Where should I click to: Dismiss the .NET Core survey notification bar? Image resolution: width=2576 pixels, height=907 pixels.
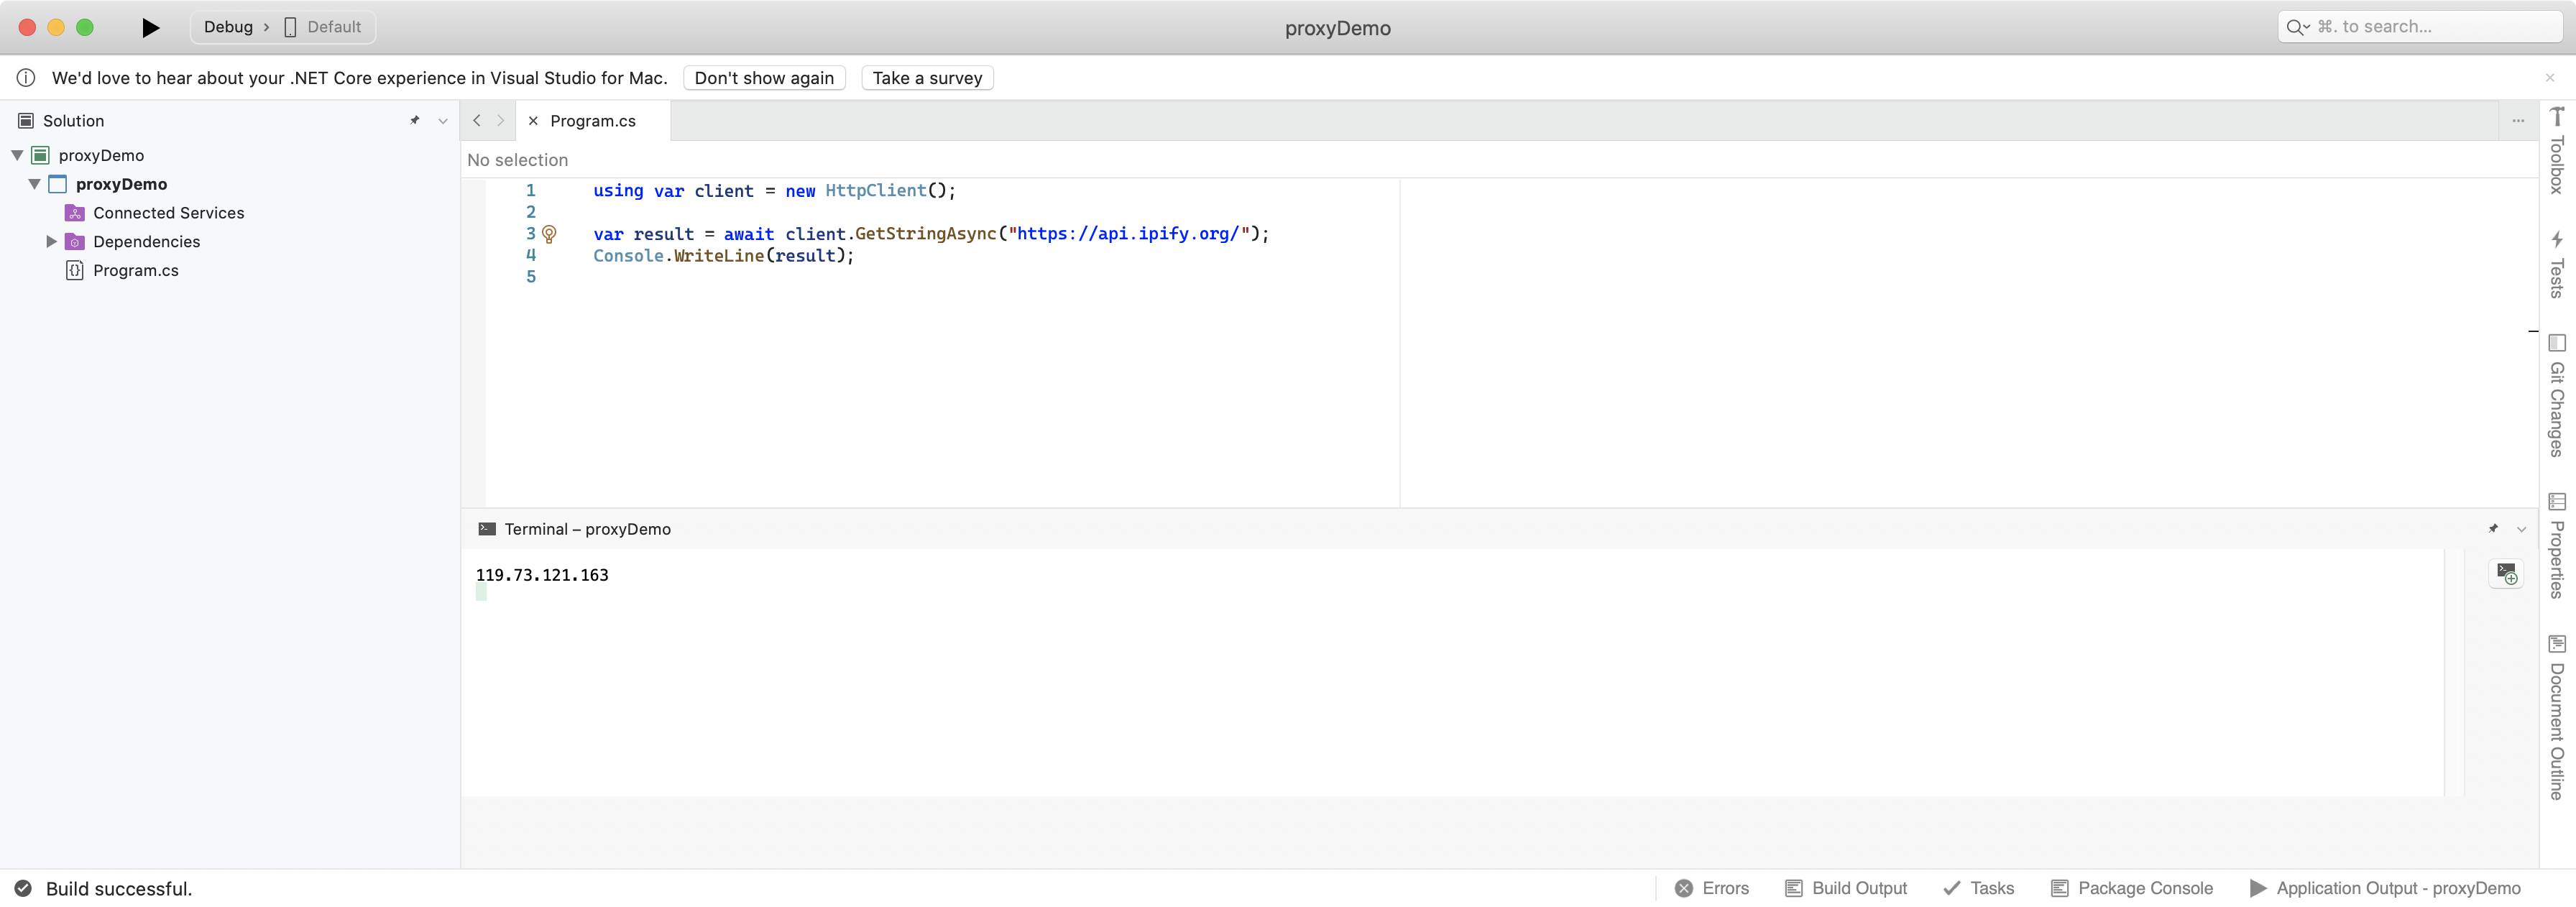coord(2549,78)
